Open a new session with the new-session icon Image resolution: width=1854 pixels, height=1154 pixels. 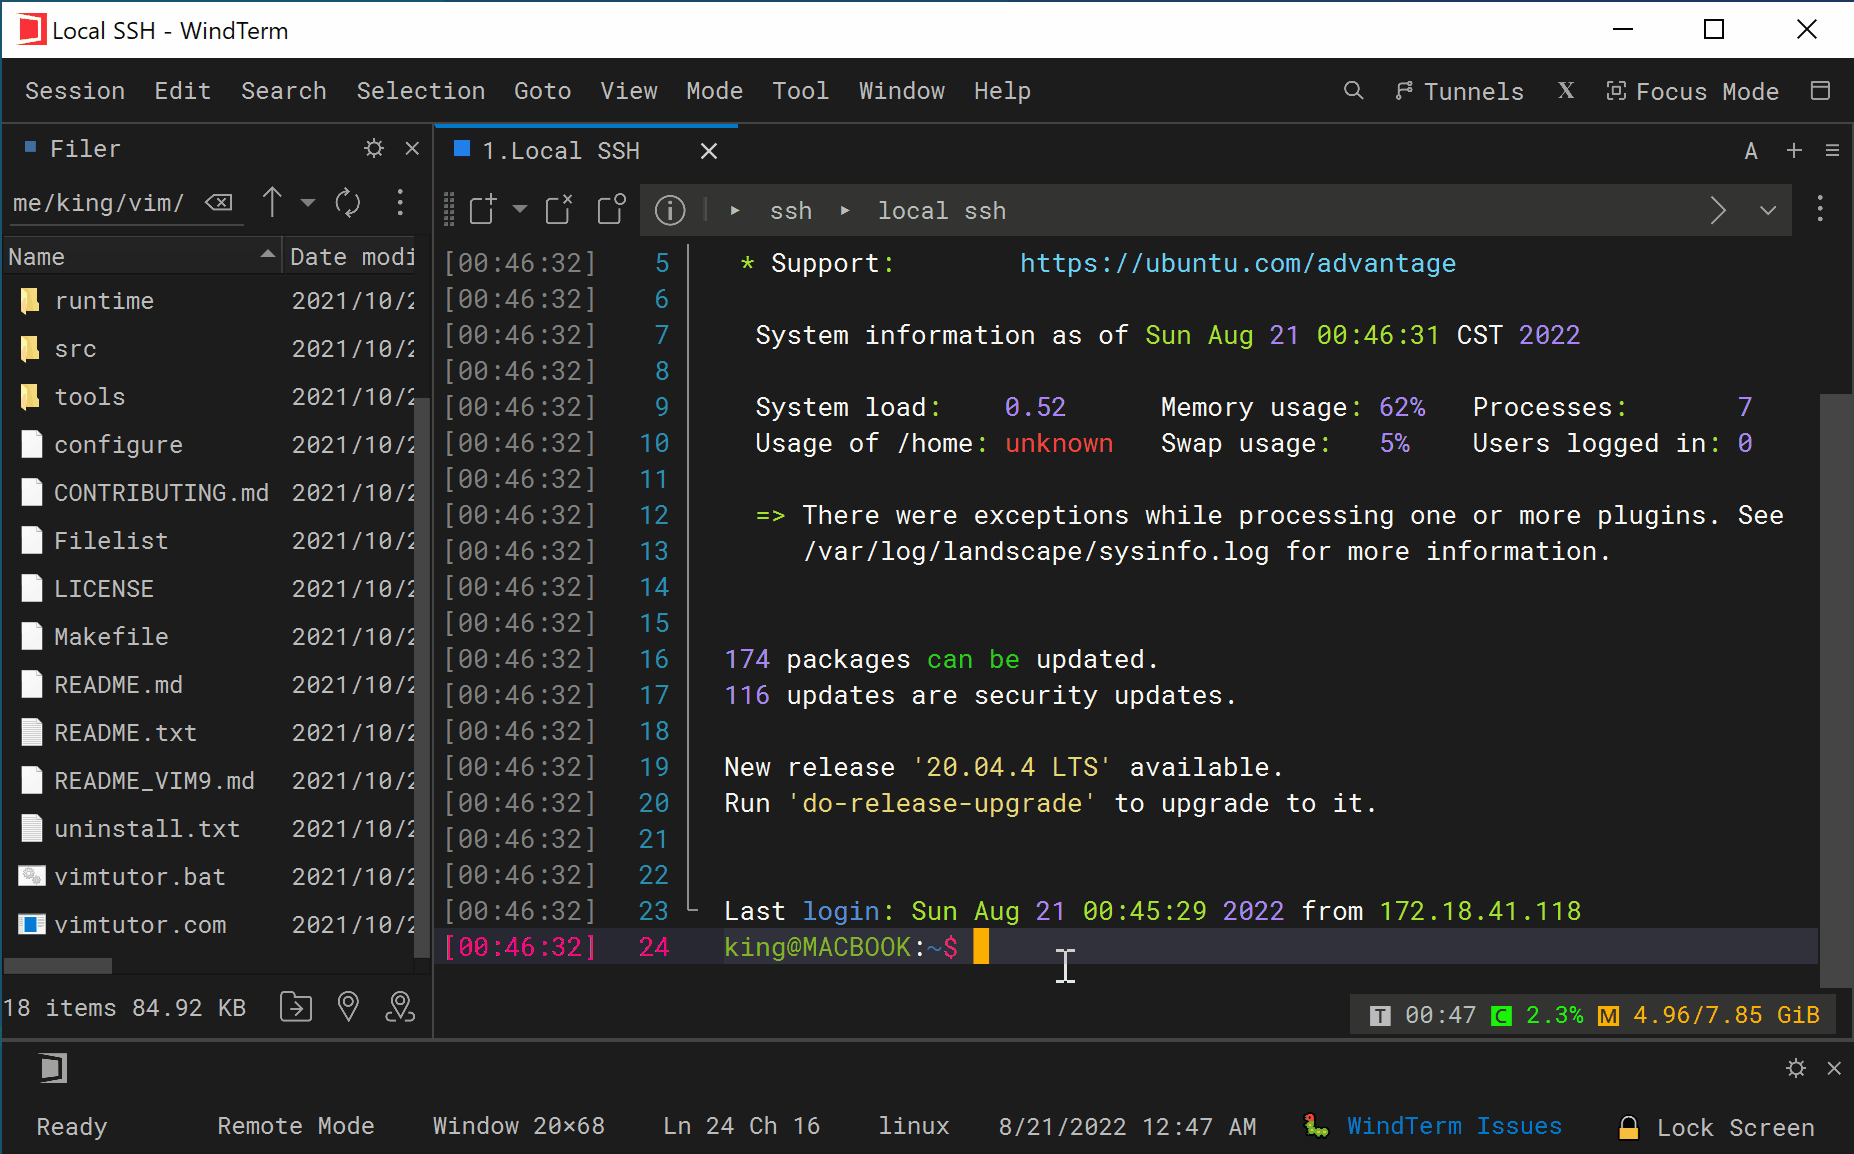click(481, 210)
